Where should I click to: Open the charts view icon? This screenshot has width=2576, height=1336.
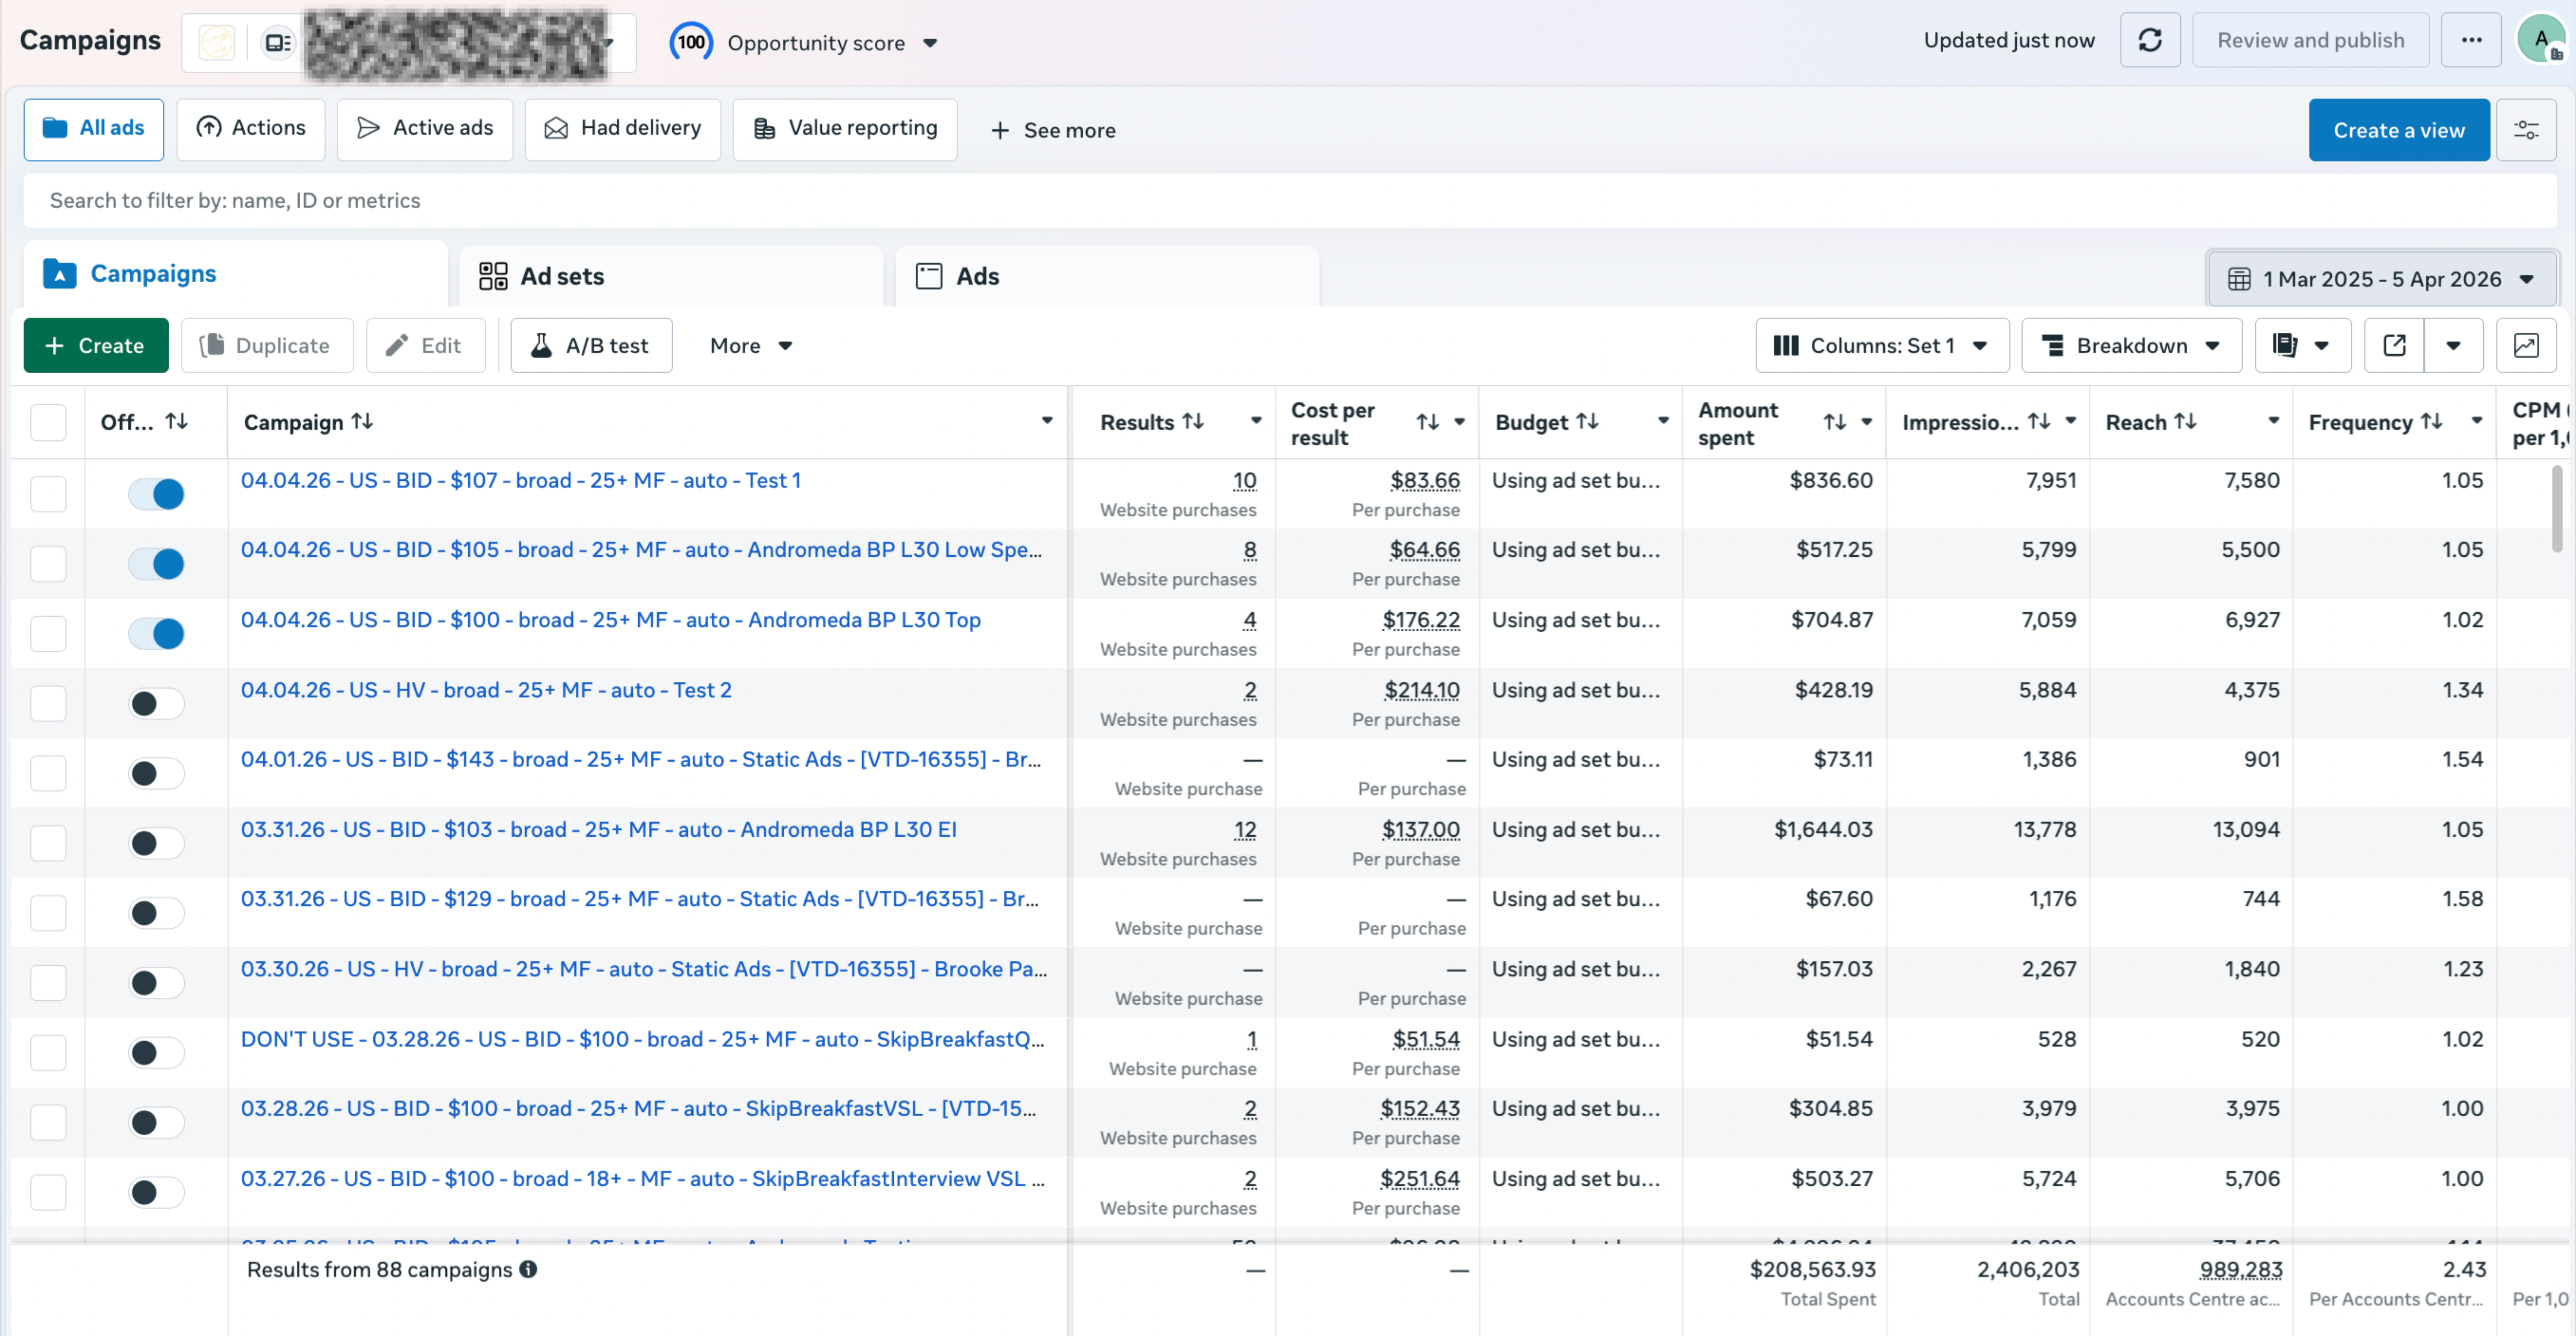point(2526,346)
